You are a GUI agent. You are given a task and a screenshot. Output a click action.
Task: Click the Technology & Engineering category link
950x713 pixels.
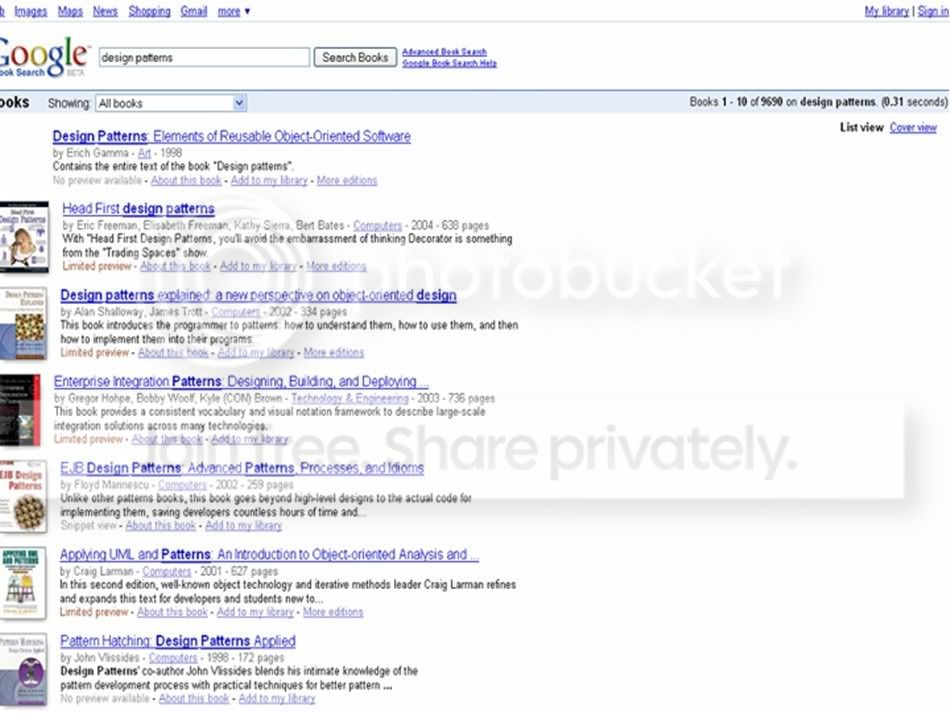coord(350,399)
